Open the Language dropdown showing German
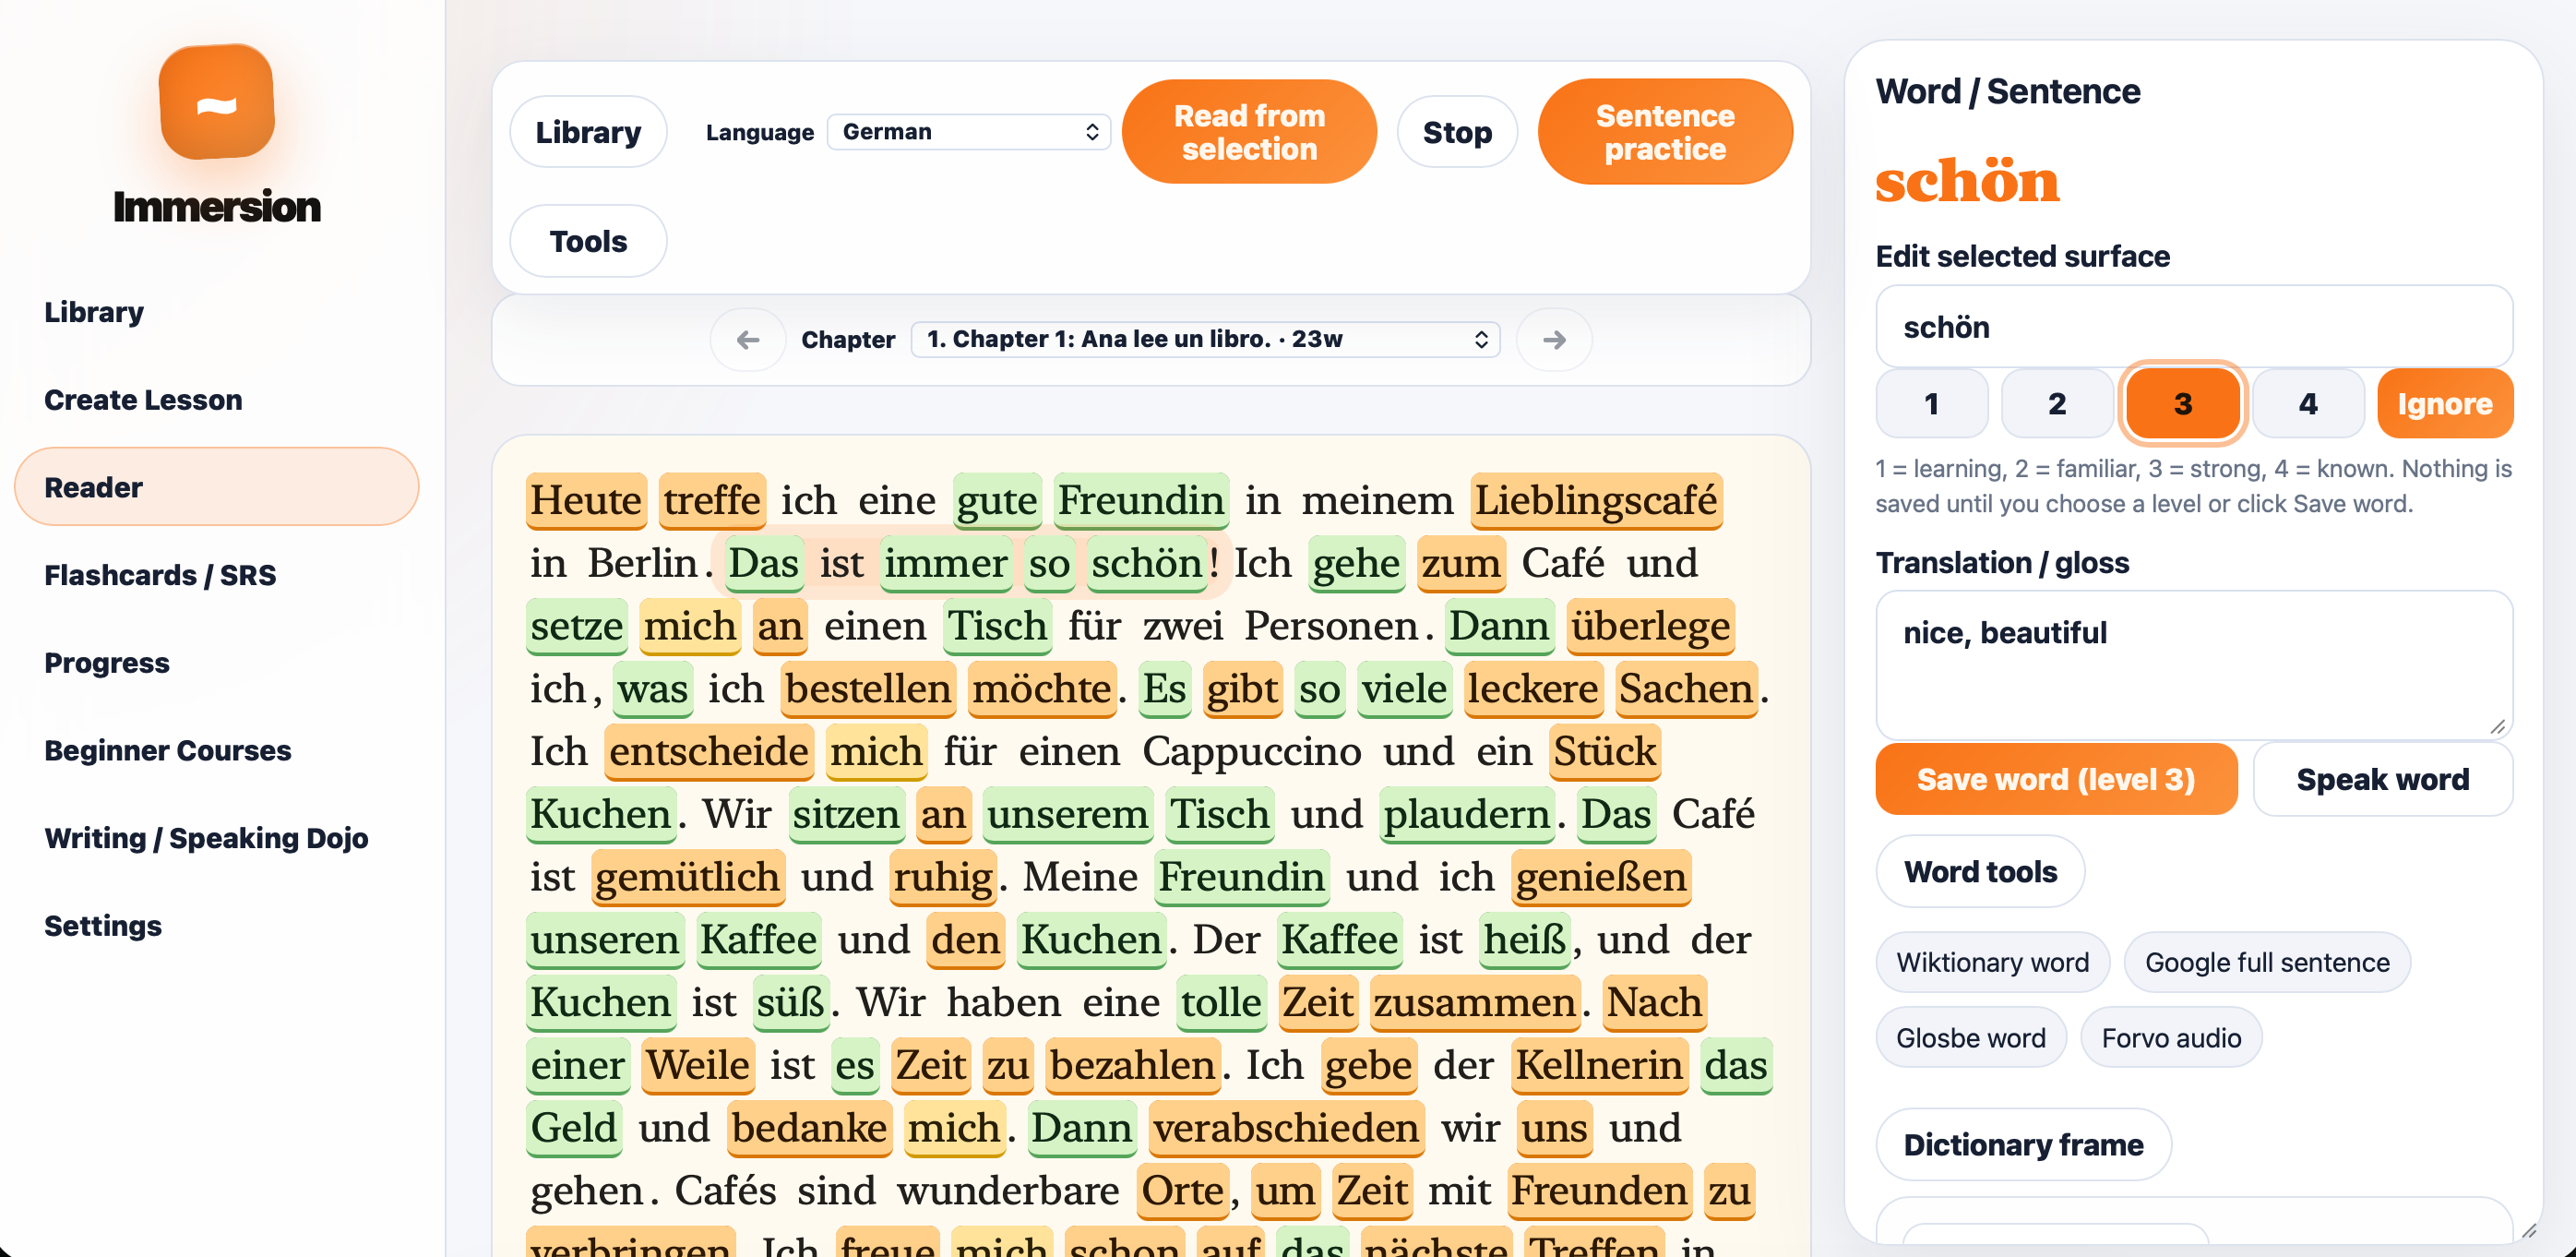 [x=969, y=132]
